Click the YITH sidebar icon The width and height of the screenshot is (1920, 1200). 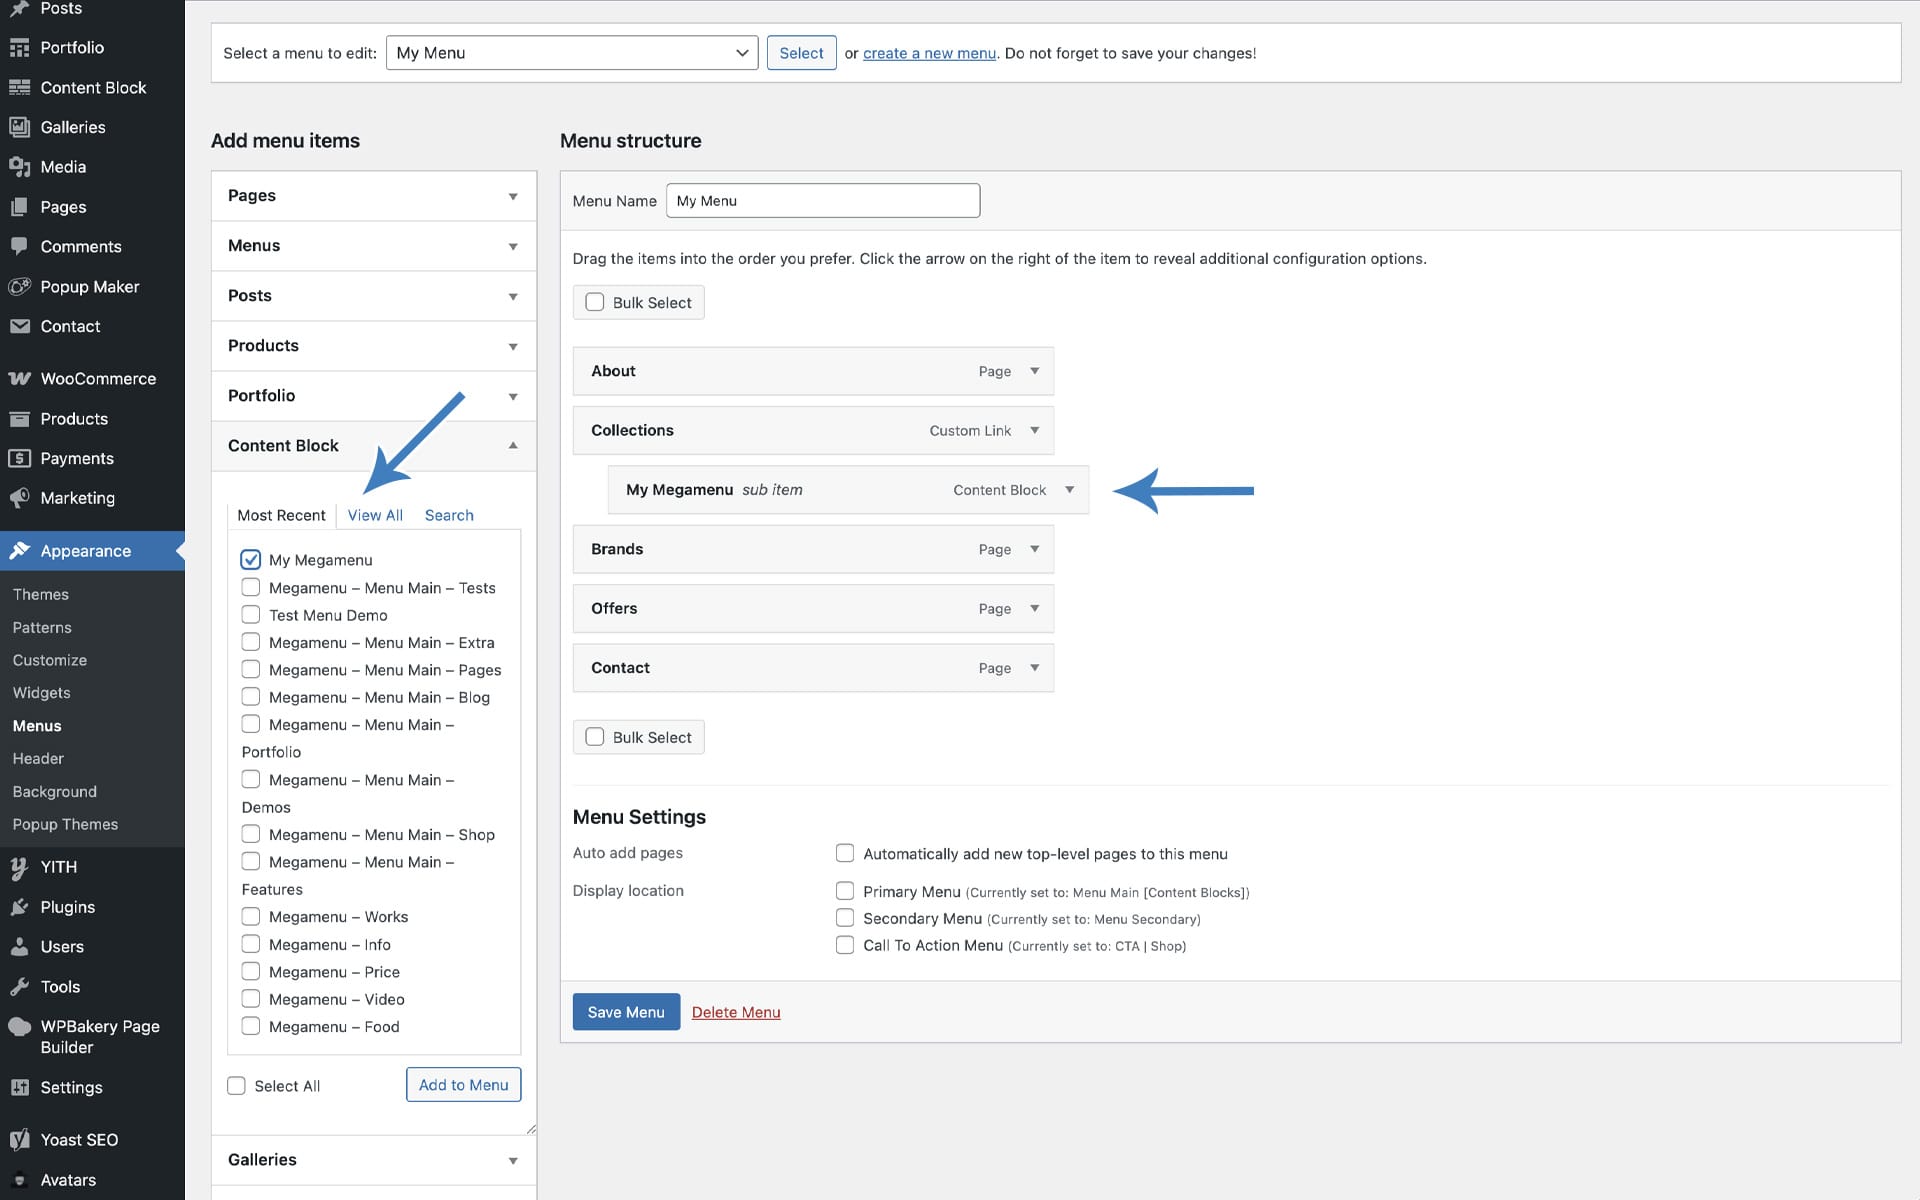click(x=19, y=867)
